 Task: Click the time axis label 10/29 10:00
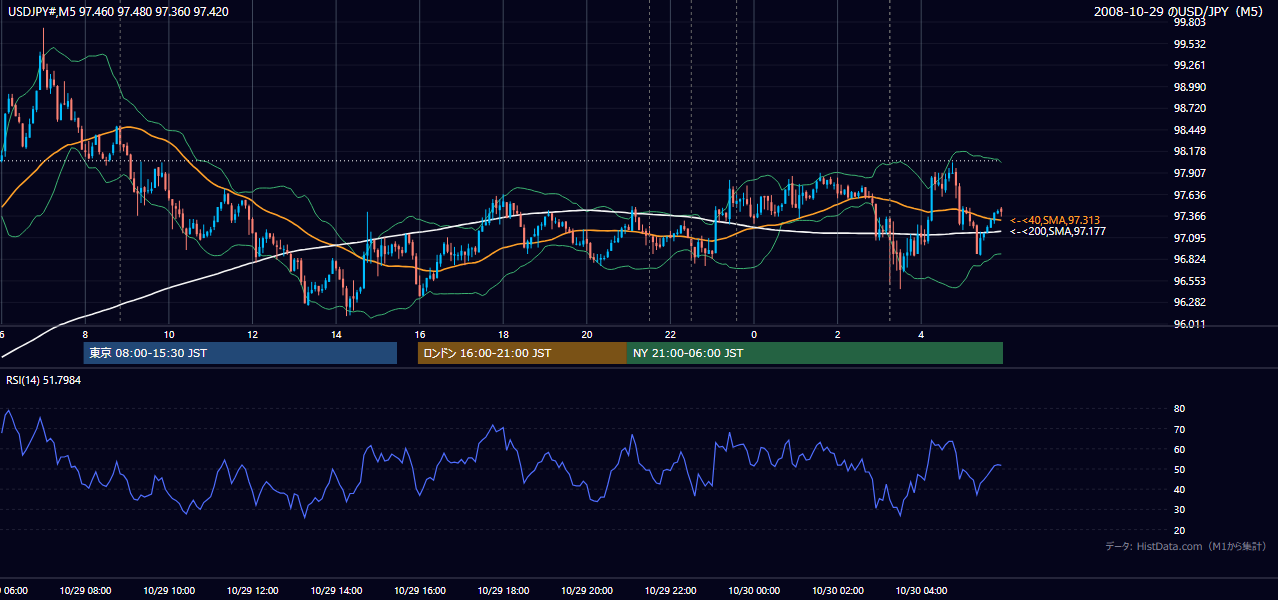169,591
